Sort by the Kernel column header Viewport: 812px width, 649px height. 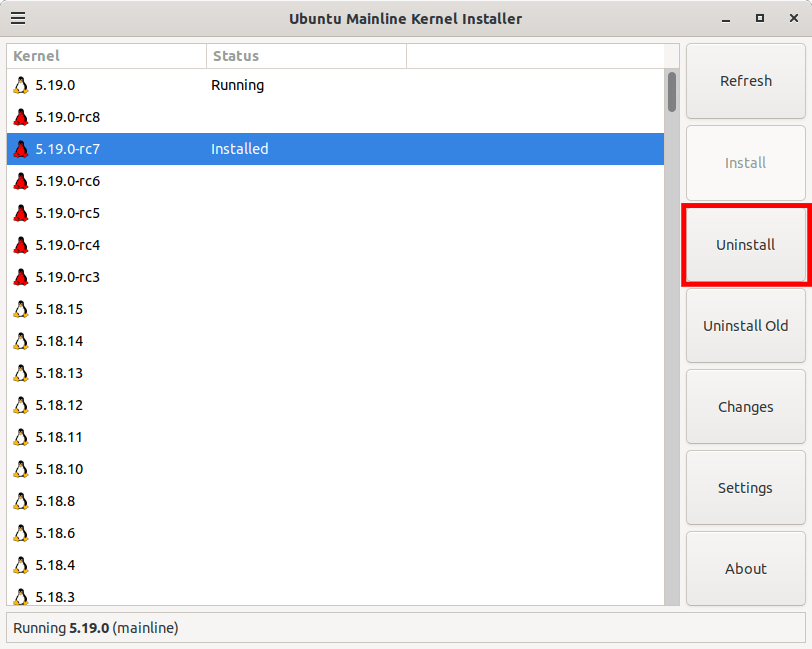[x=107, y=56]
